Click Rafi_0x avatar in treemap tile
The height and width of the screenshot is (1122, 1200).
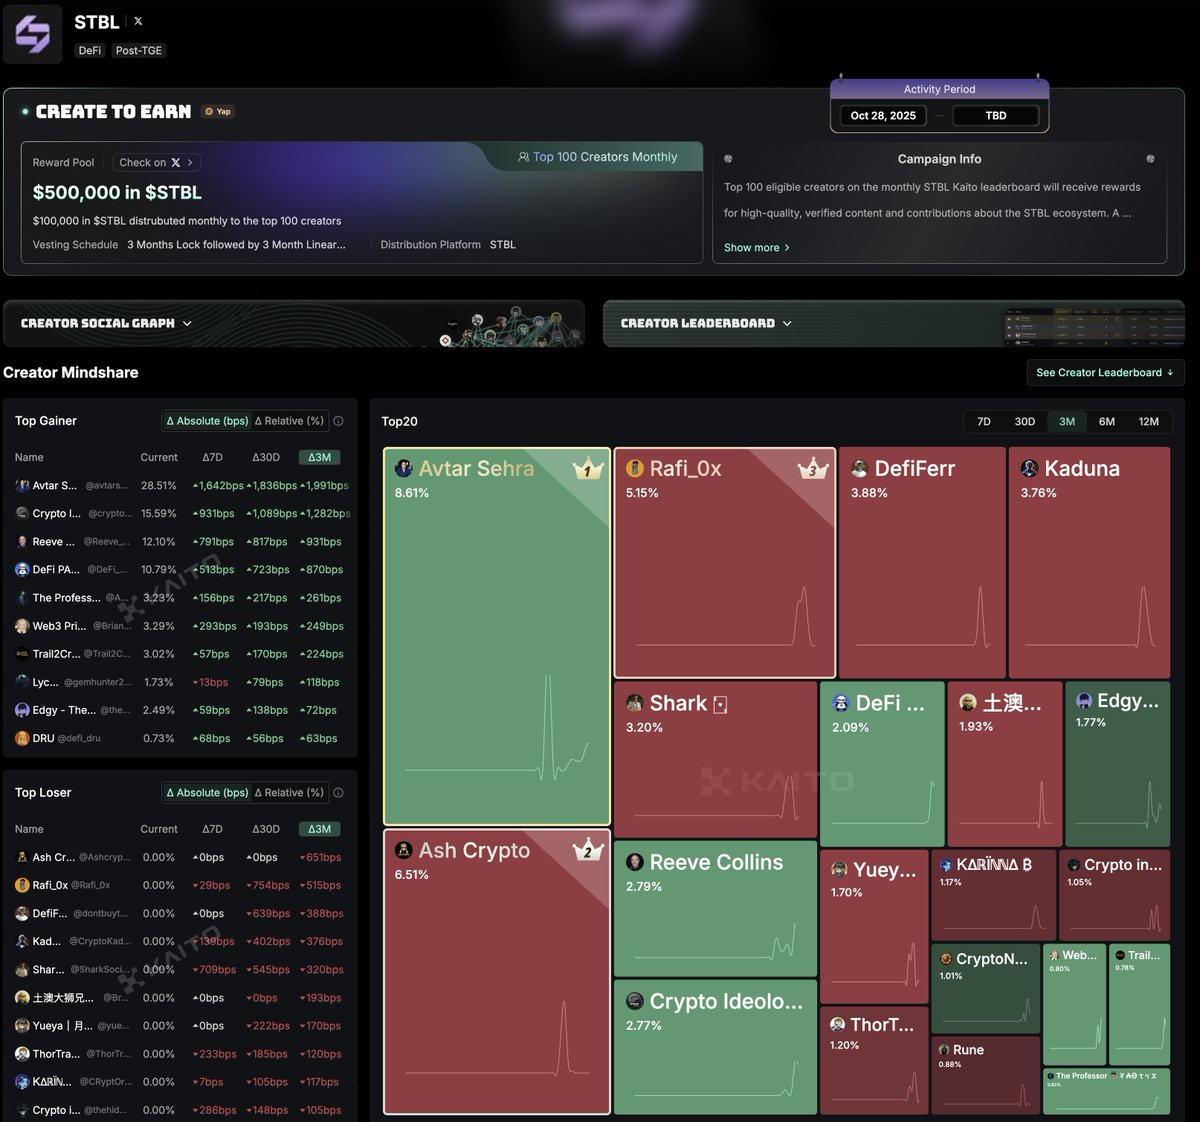click(x=635, y=468)
